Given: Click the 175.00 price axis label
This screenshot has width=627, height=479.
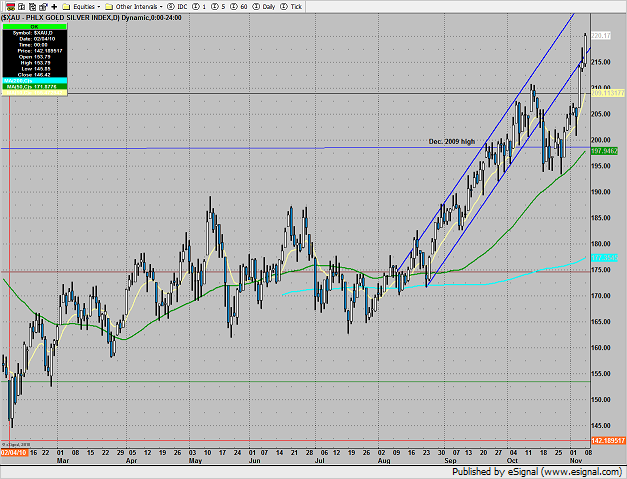Looking at the screenshot, I should coord(601,269).
